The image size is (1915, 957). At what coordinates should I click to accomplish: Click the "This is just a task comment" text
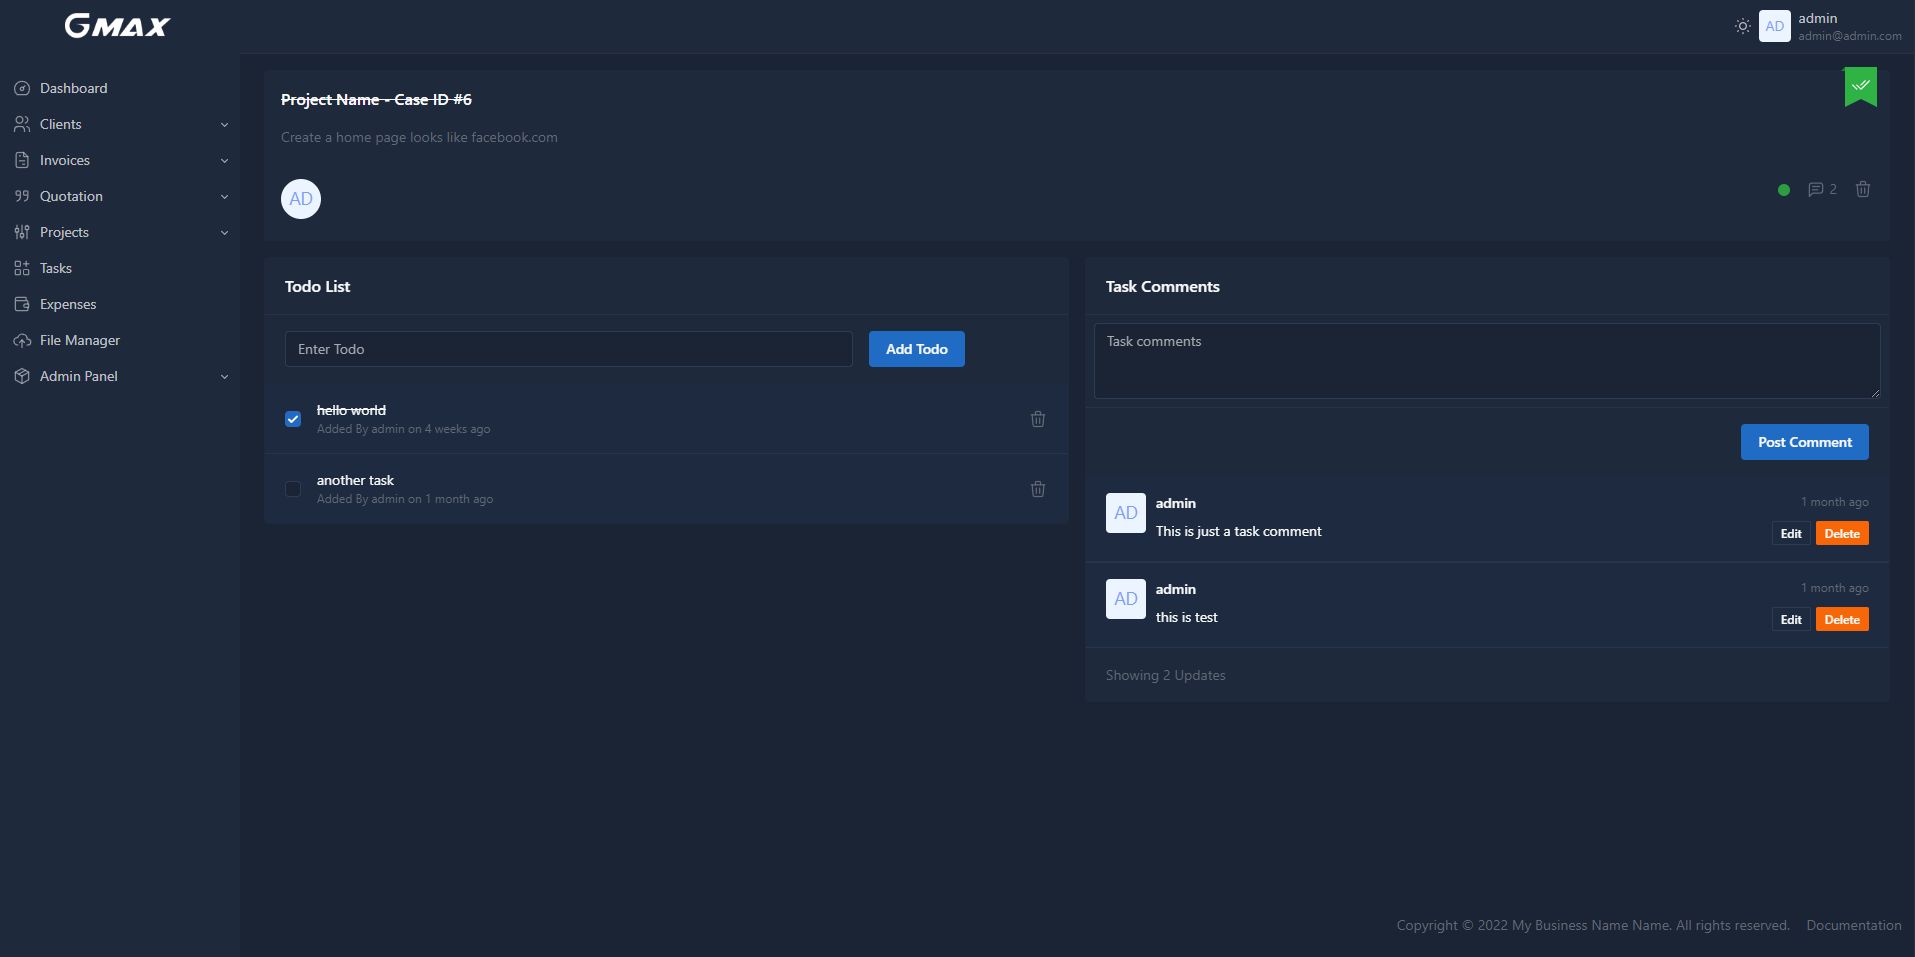pyautogui.click(x=1238, y=531)
